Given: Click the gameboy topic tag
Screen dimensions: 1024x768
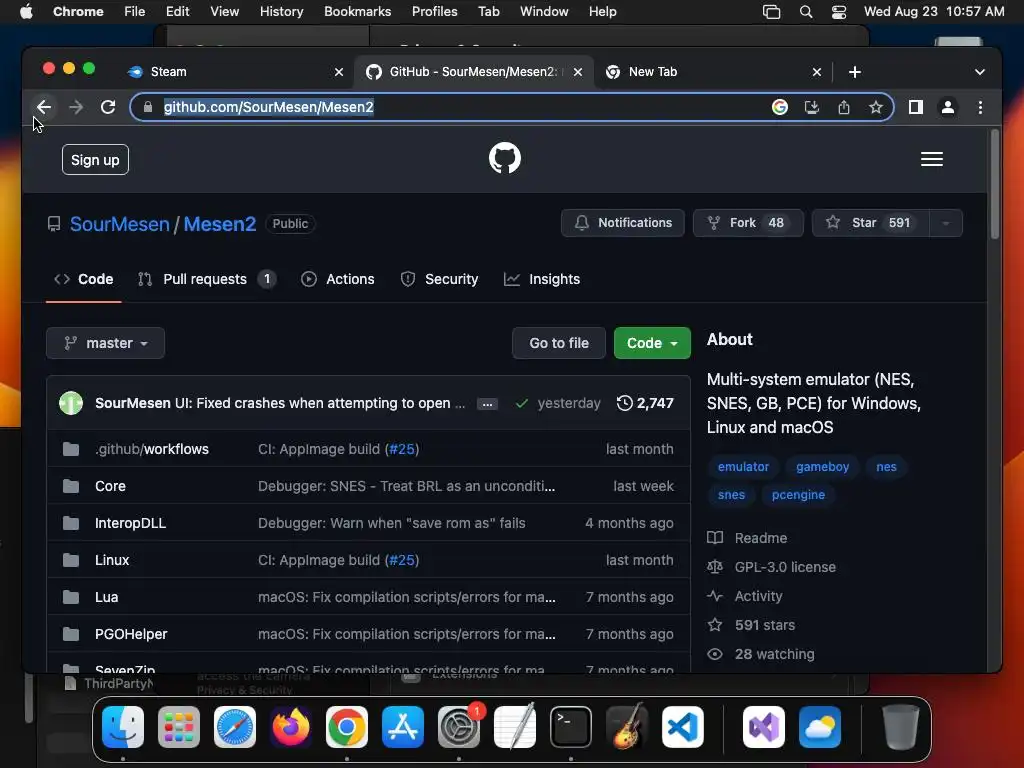Looking at the screenshot, I should (x=822, y=467).
